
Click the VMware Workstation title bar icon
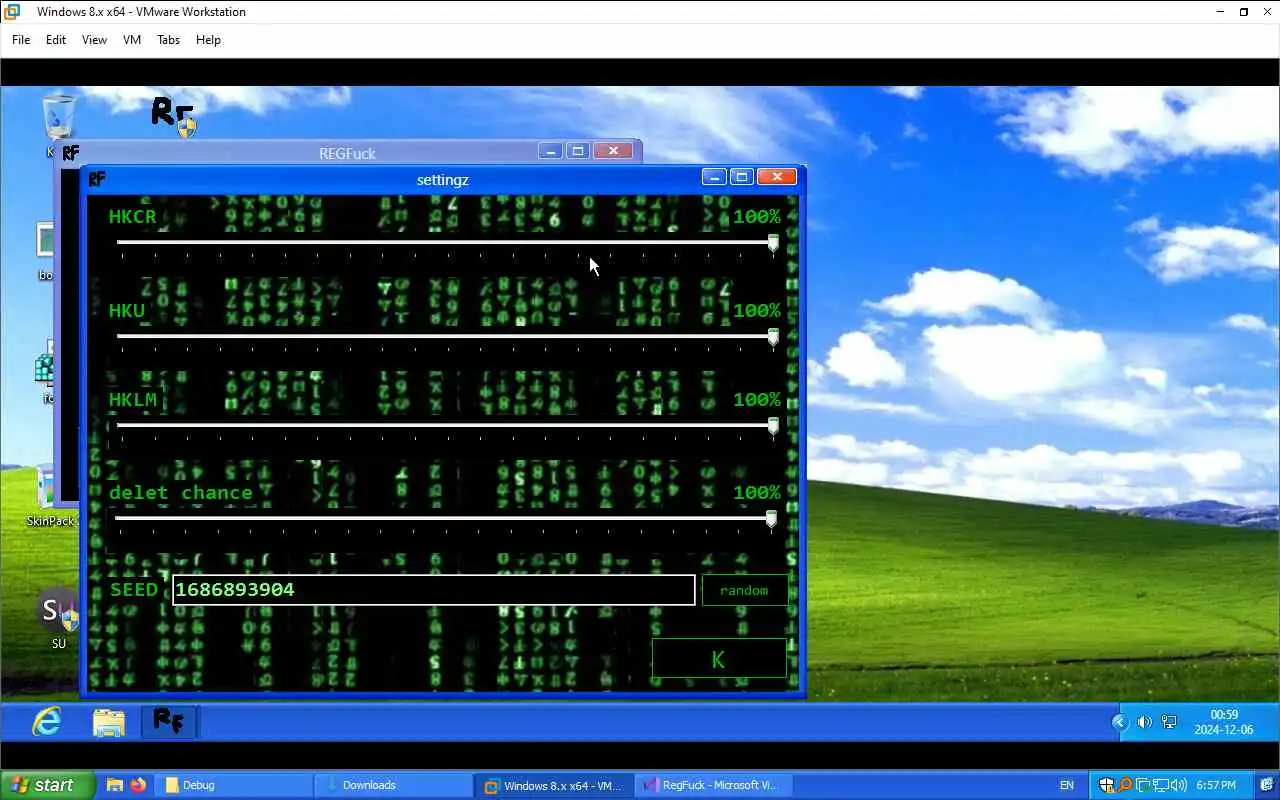tap(12, 12)
